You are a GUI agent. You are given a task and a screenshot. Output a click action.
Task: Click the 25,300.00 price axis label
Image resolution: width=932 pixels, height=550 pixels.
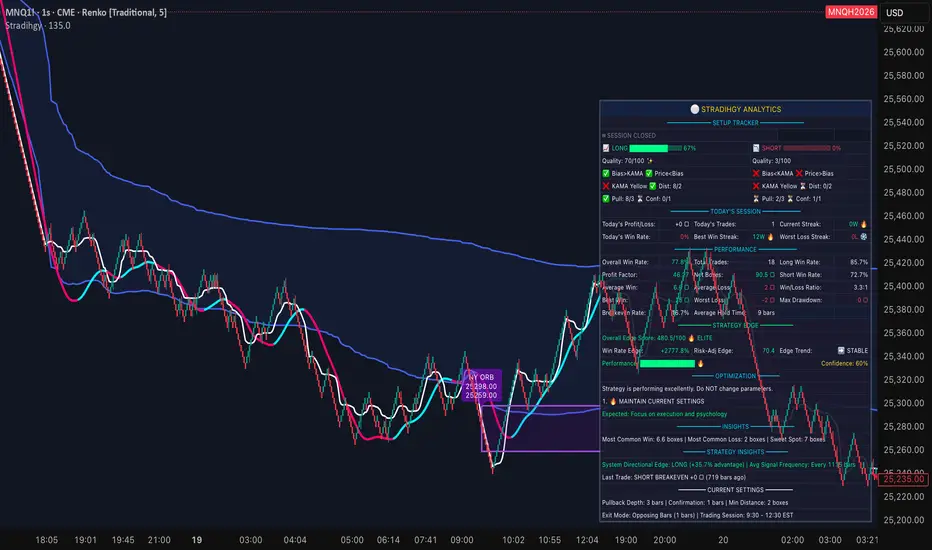point(903,403)
